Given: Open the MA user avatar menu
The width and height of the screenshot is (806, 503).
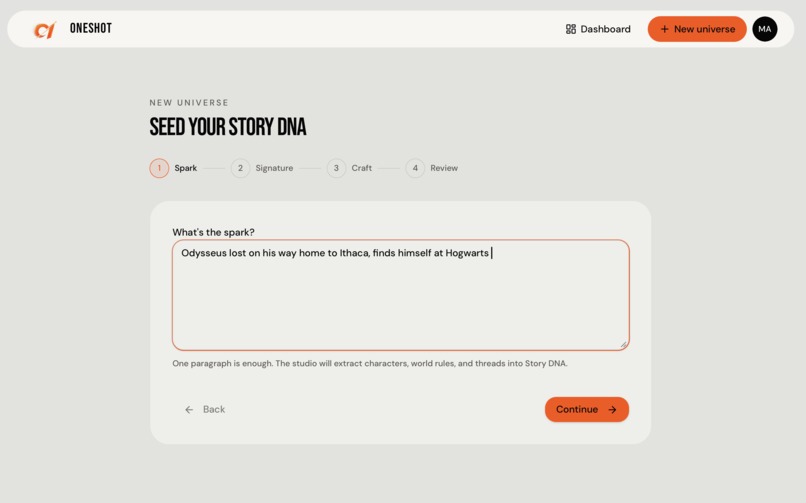Looking at the screenshot, I should [764, 29].
